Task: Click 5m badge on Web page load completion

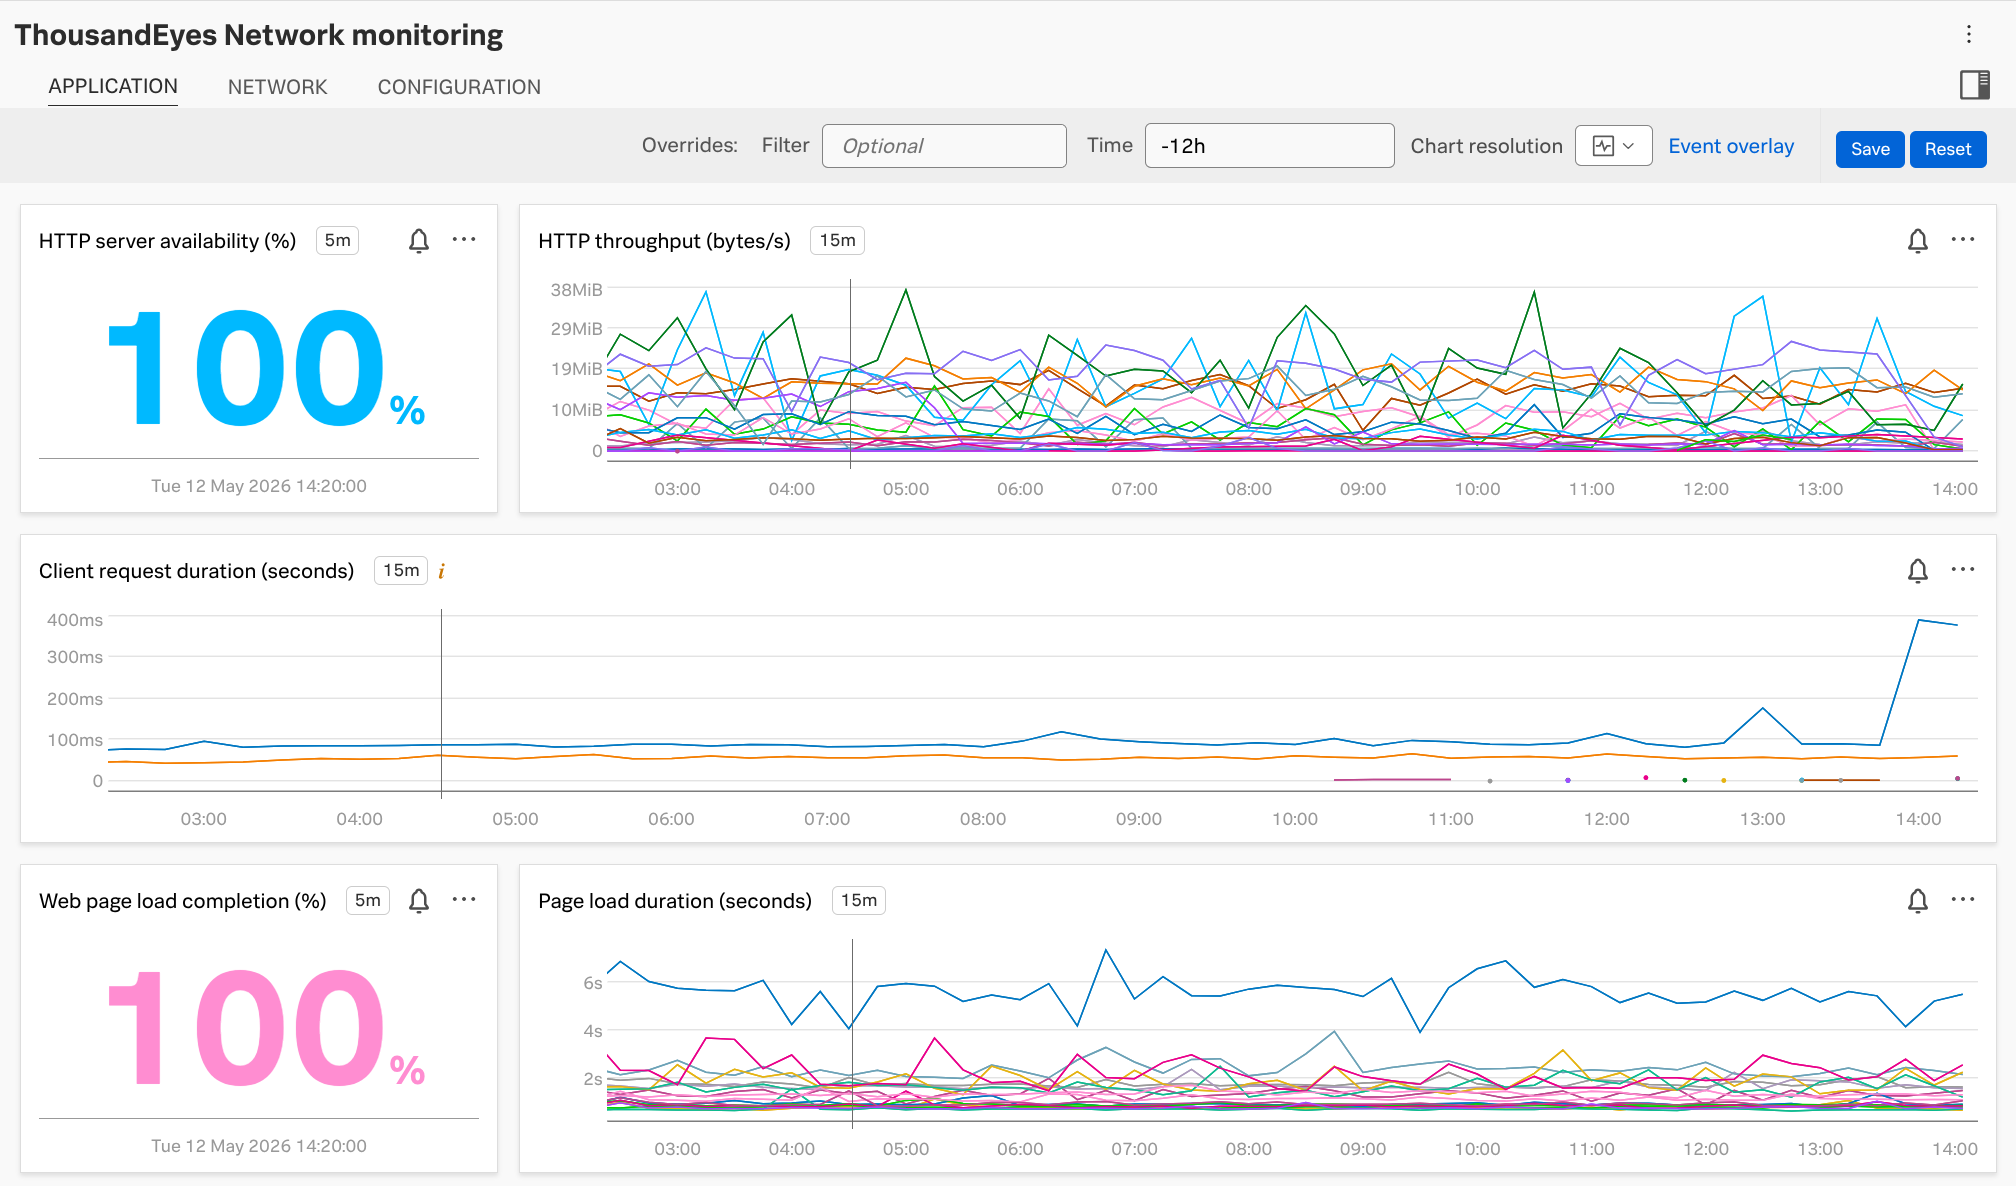Action: pyautogui.click(x=368, y=901)
